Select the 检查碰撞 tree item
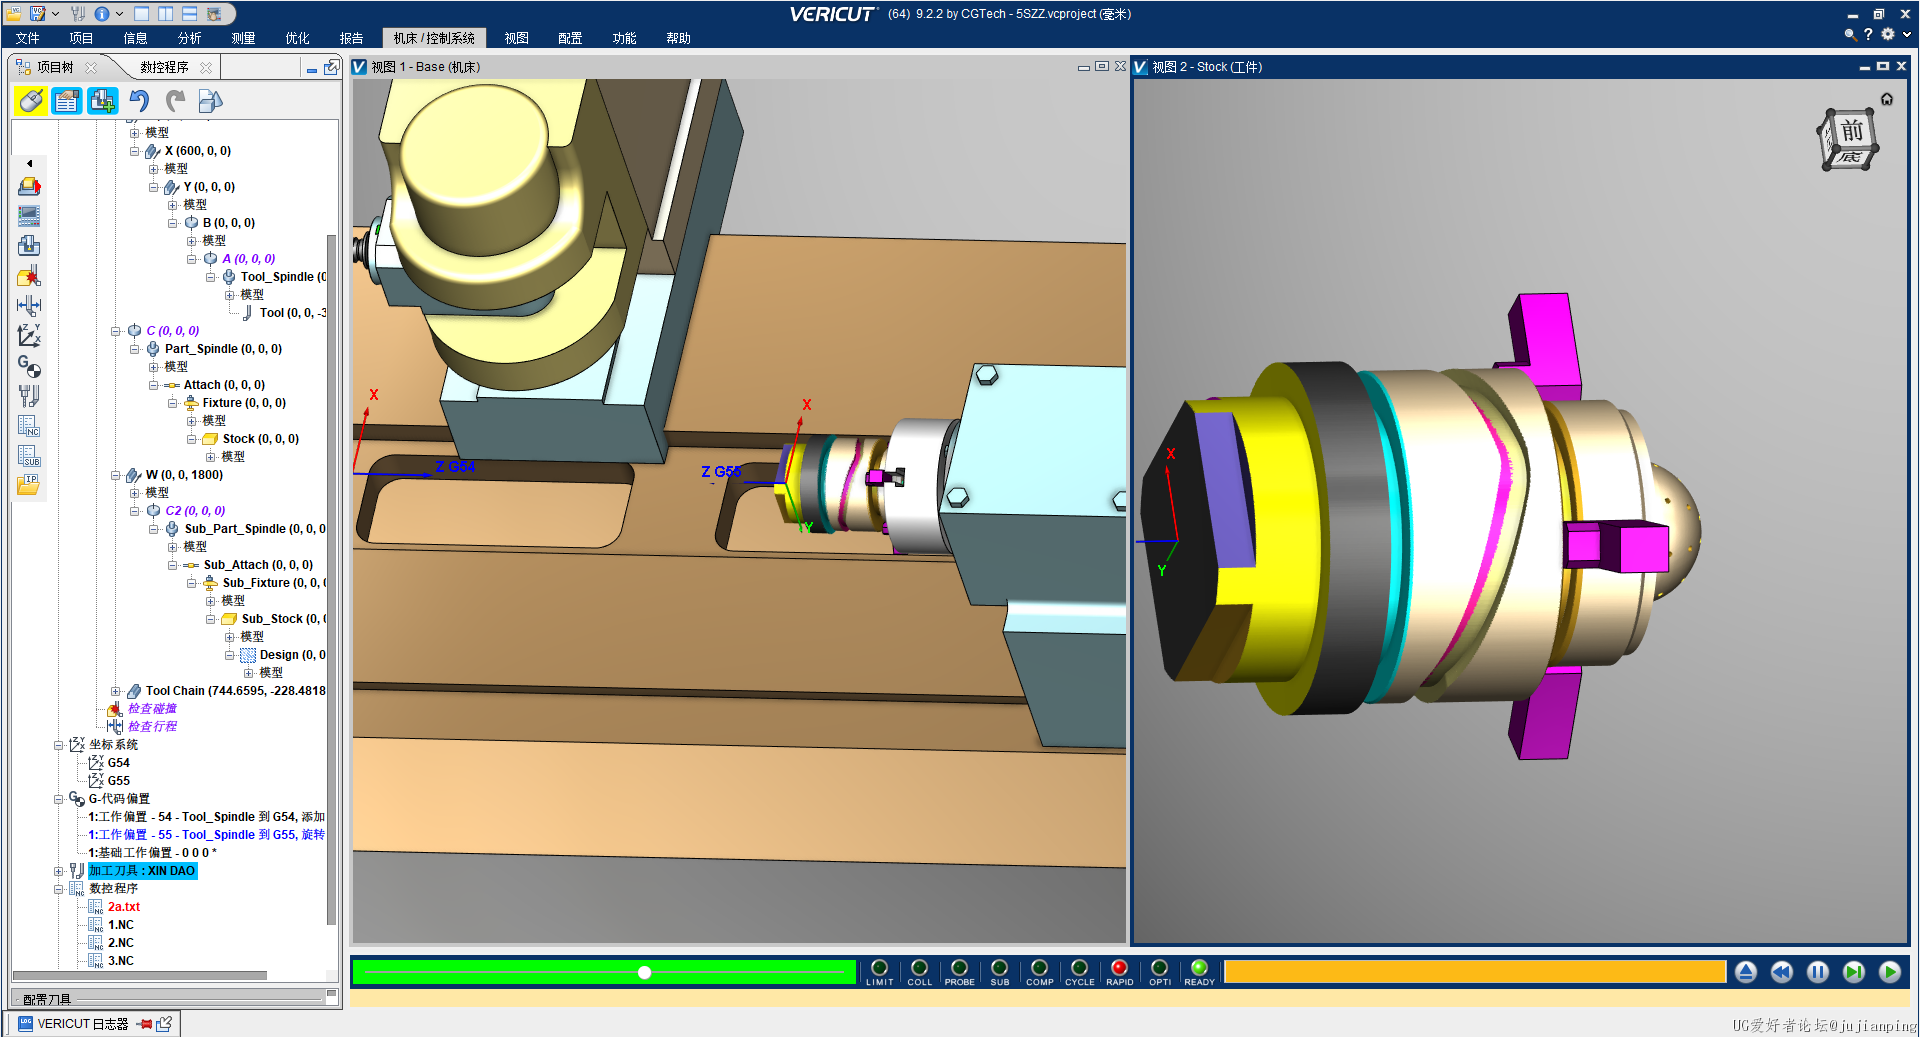 [153, 709]
